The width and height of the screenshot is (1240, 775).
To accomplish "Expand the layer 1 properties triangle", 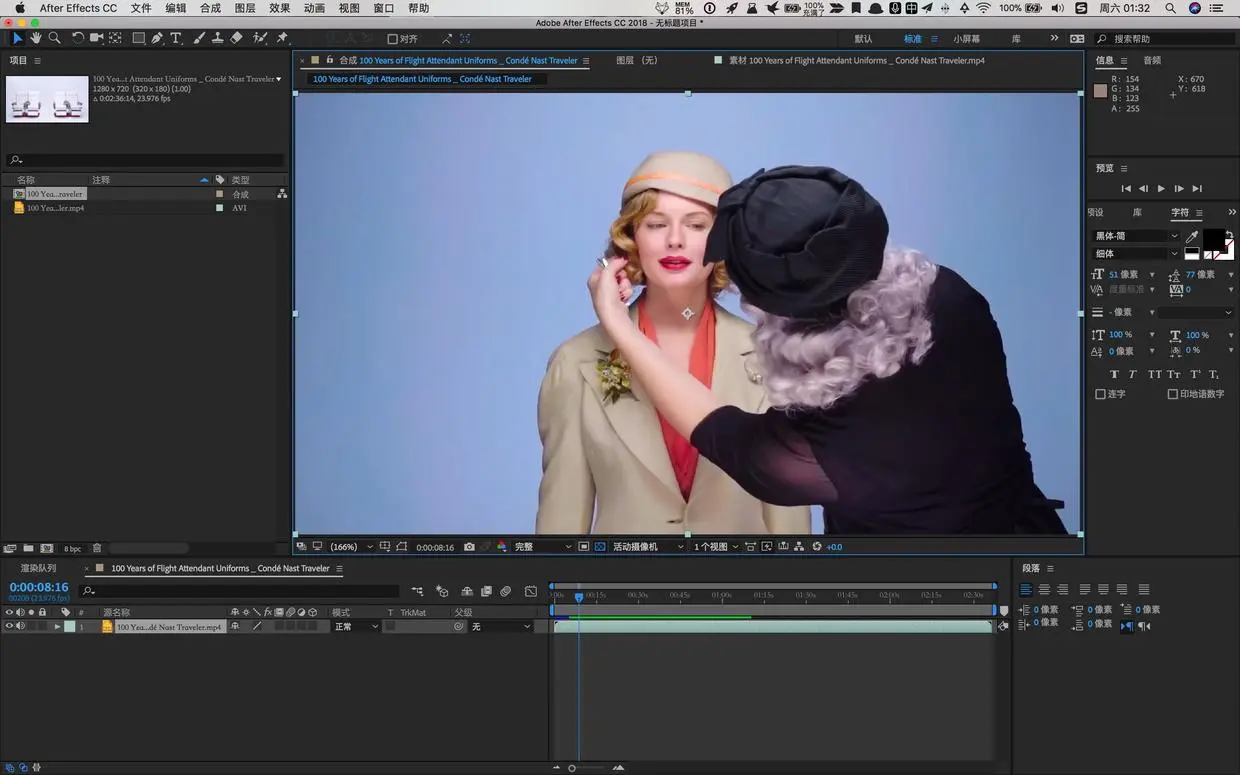I will (57, 627).
